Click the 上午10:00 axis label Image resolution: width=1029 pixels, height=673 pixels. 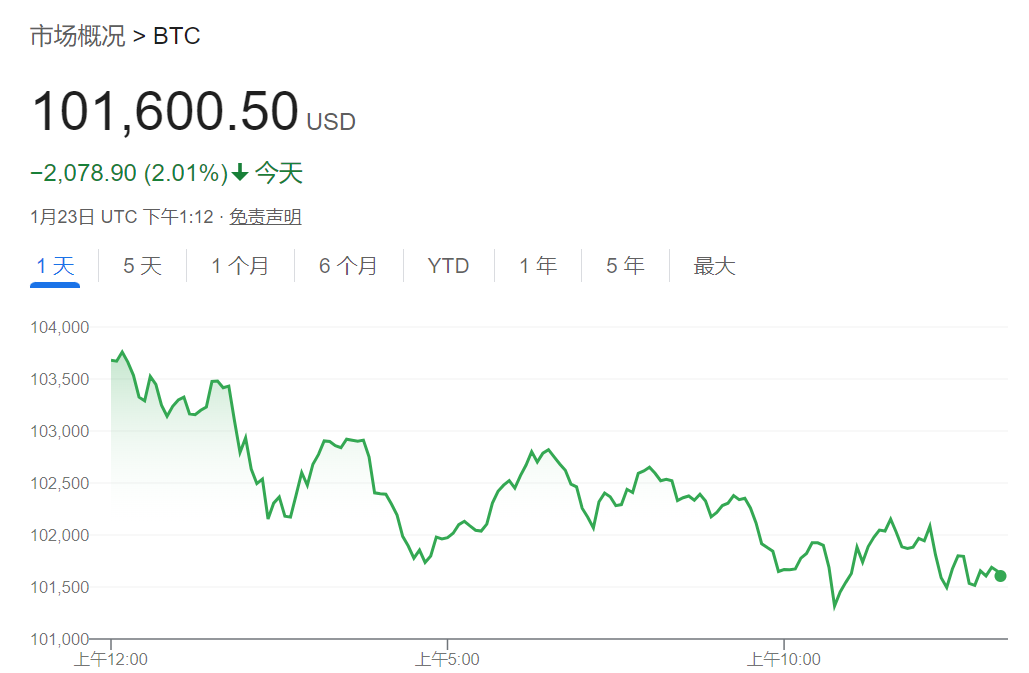[x=784, y=659]
